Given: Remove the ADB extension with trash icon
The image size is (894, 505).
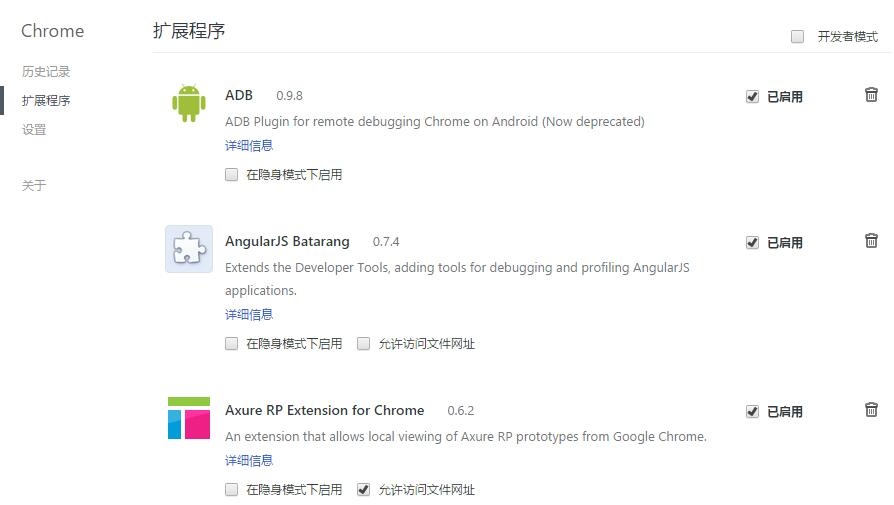Looking at the screenshot, I should tap(871, 95).
